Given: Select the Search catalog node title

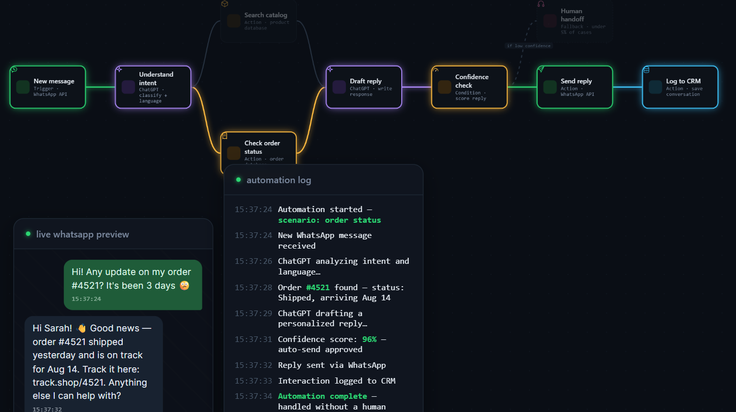Looking at the screenshot, I should (266, 15).
